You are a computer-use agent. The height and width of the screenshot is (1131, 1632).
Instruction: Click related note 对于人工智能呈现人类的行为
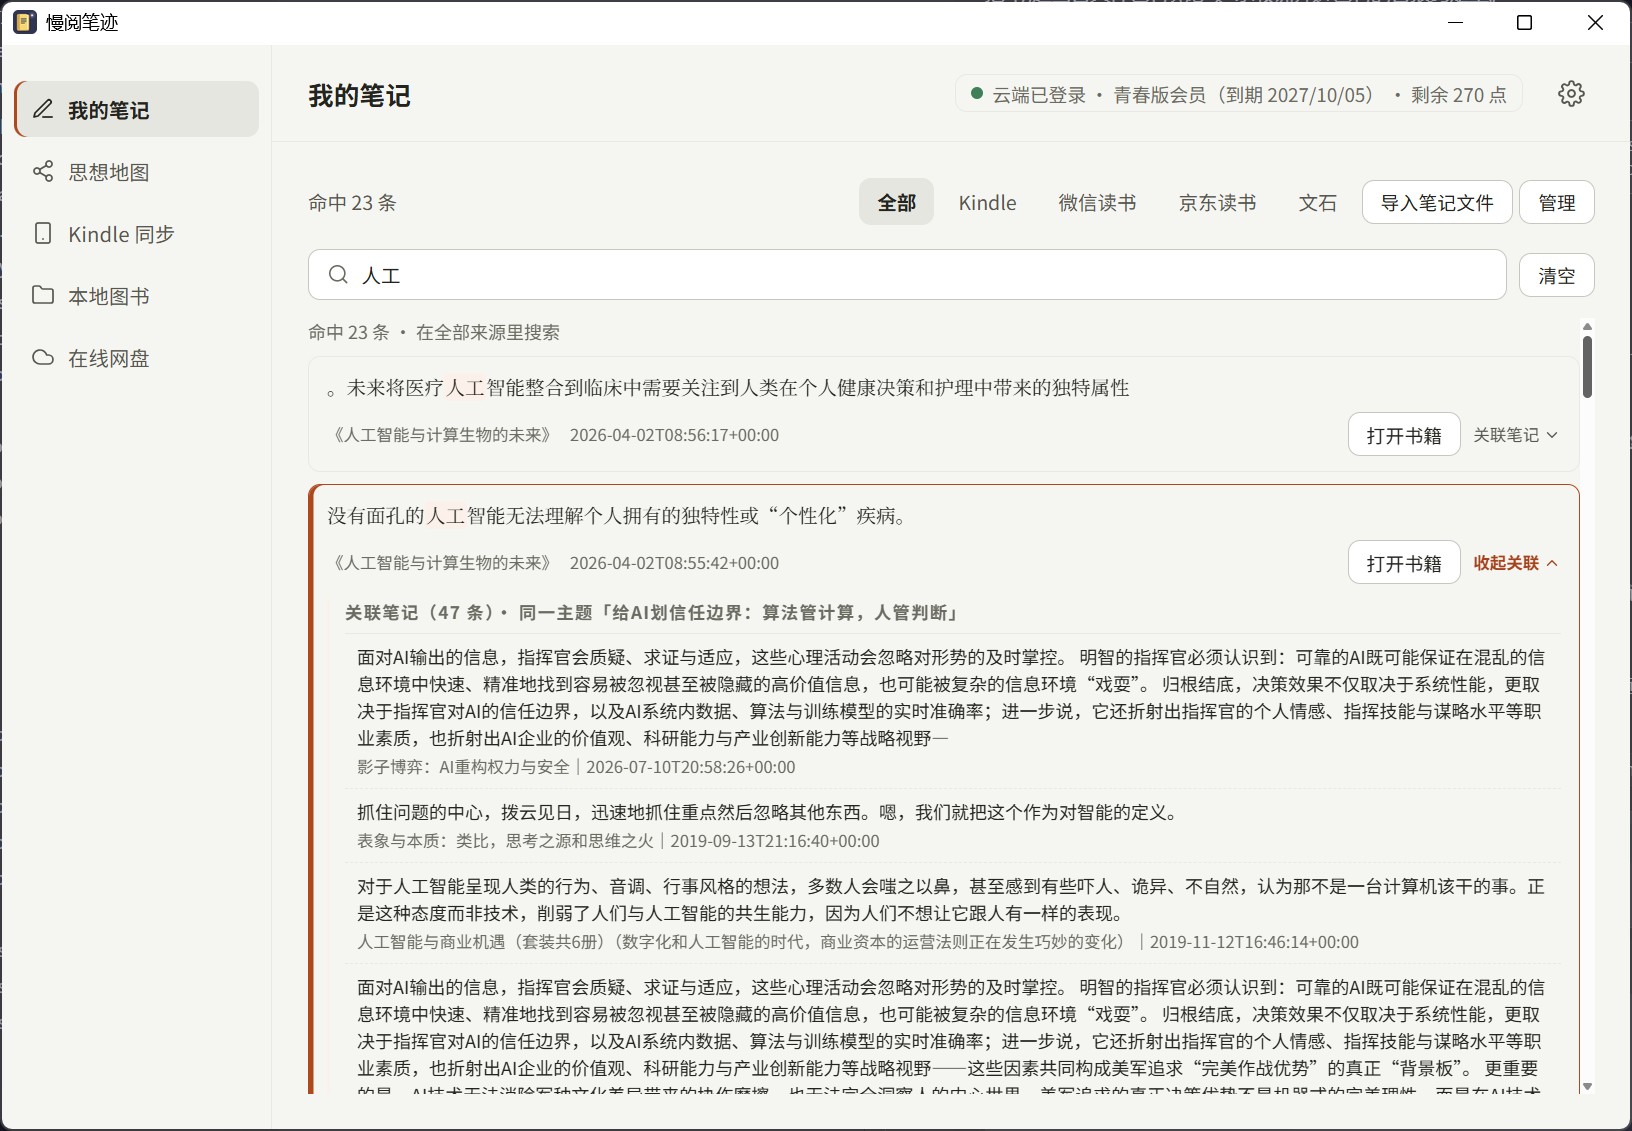pyautogui.click(x=951, y=900)
